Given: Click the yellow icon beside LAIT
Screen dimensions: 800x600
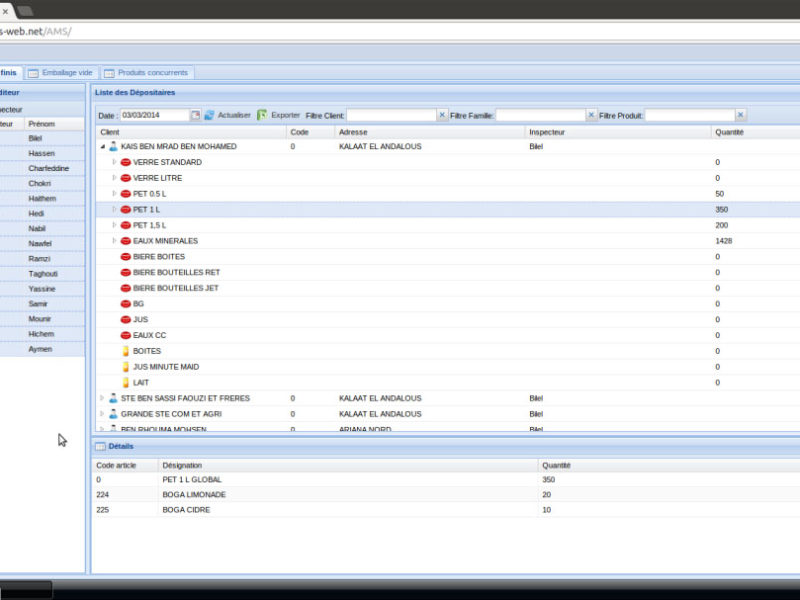Looking at the screenshot, I should click(126, 382).
